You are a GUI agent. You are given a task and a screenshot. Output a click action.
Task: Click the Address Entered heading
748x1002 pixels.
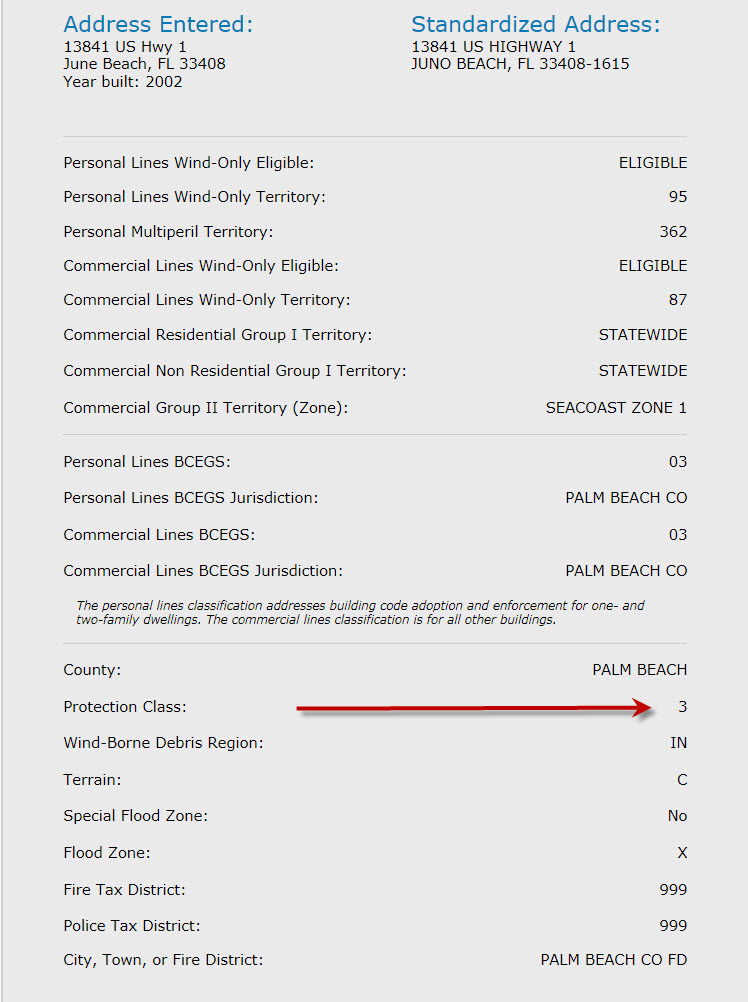[158, 24]
